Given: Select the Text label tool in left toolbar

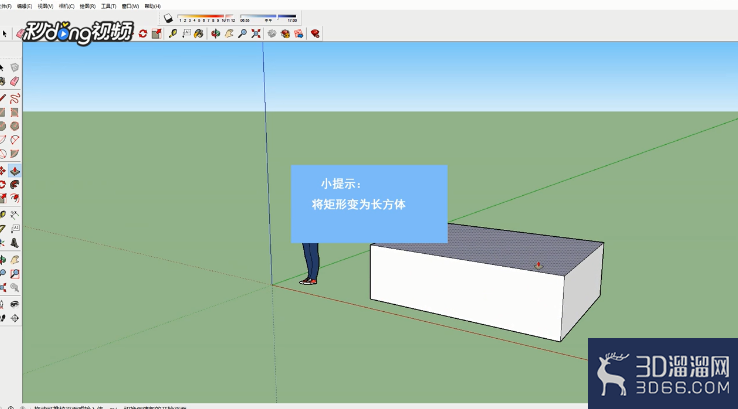Looking at the screenshot, I should [15, 229].
